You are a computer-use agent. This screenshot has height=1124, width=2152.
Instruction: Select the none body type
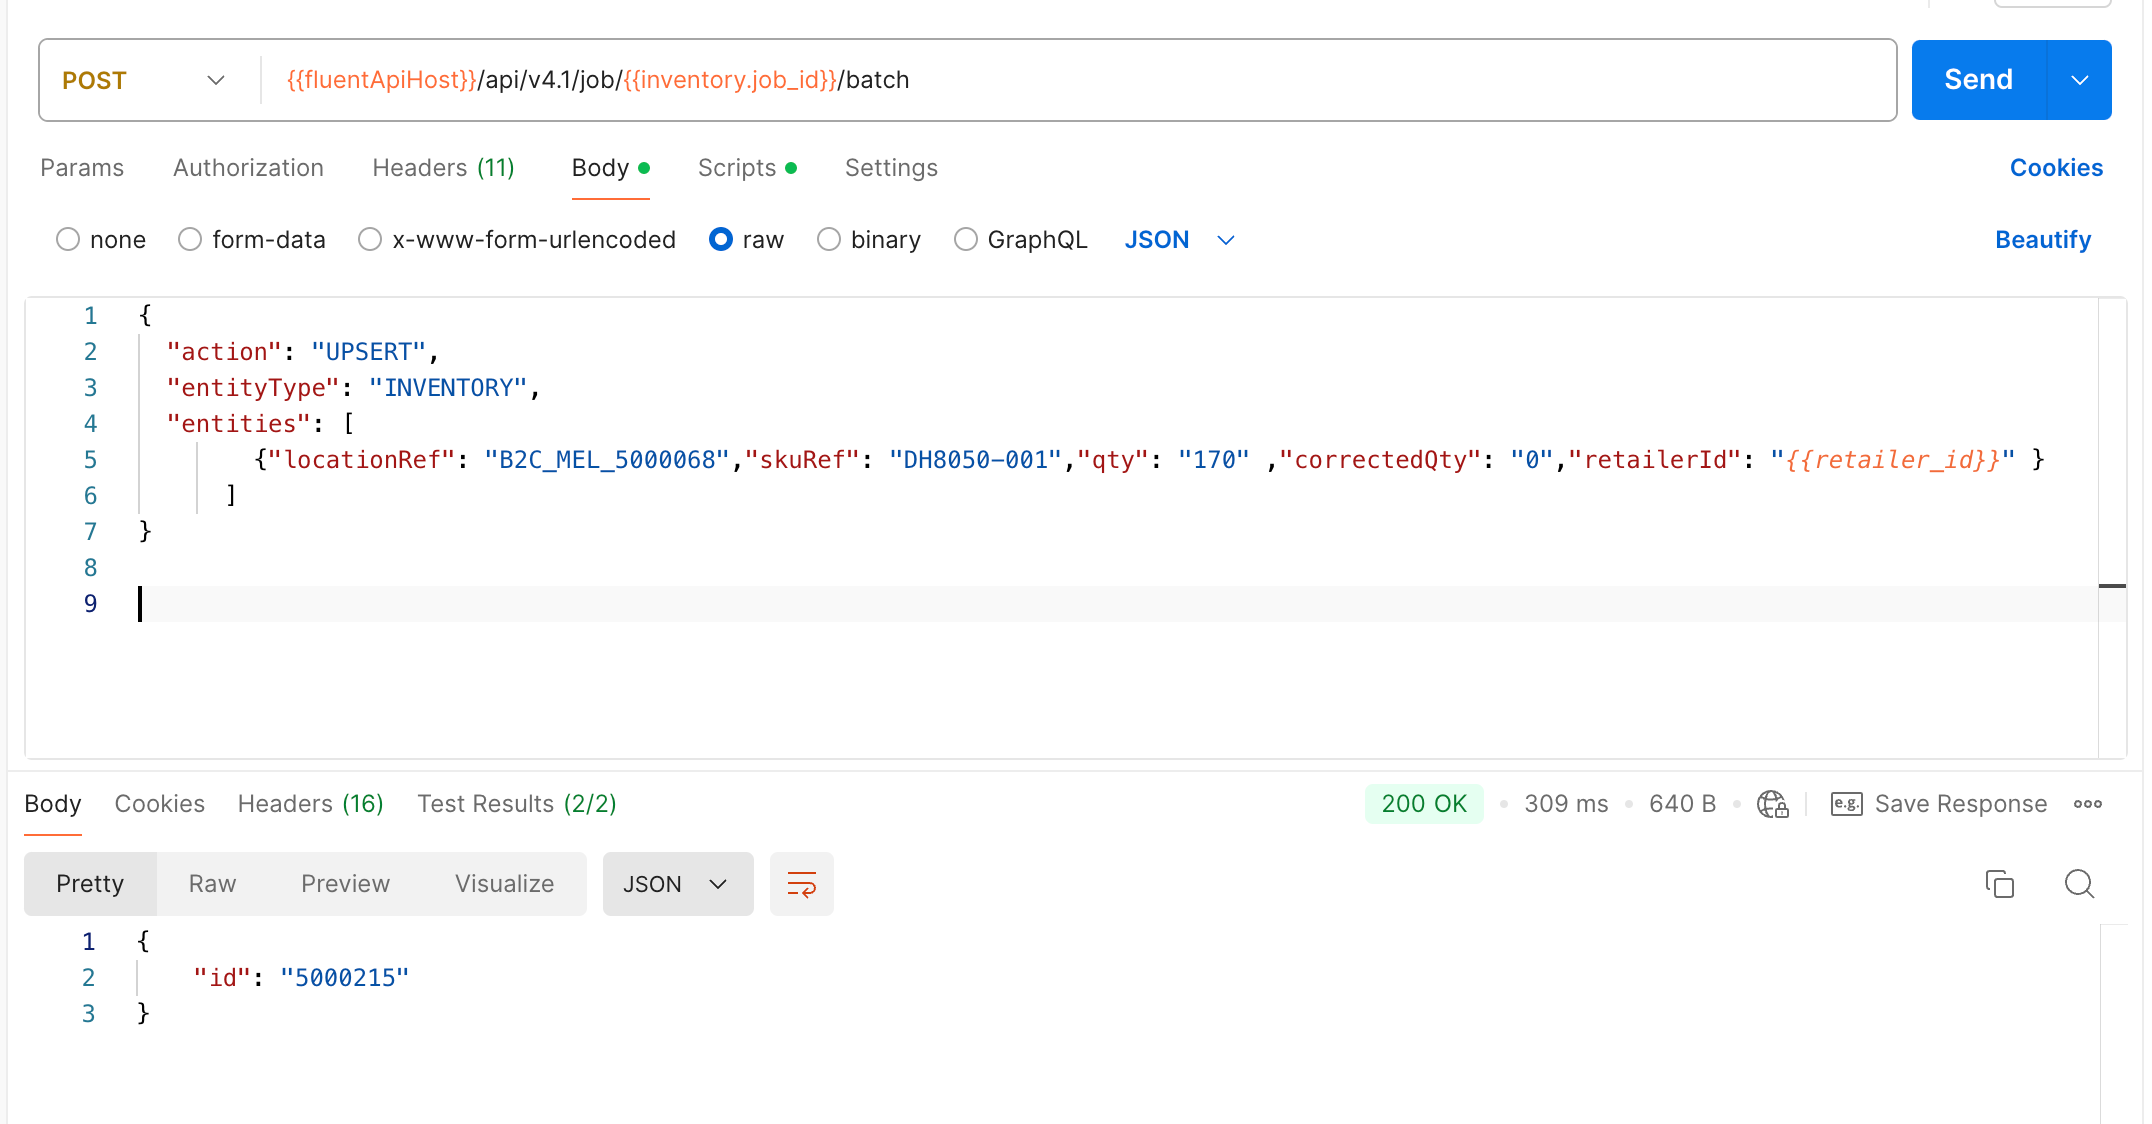[x=68, y=240]
